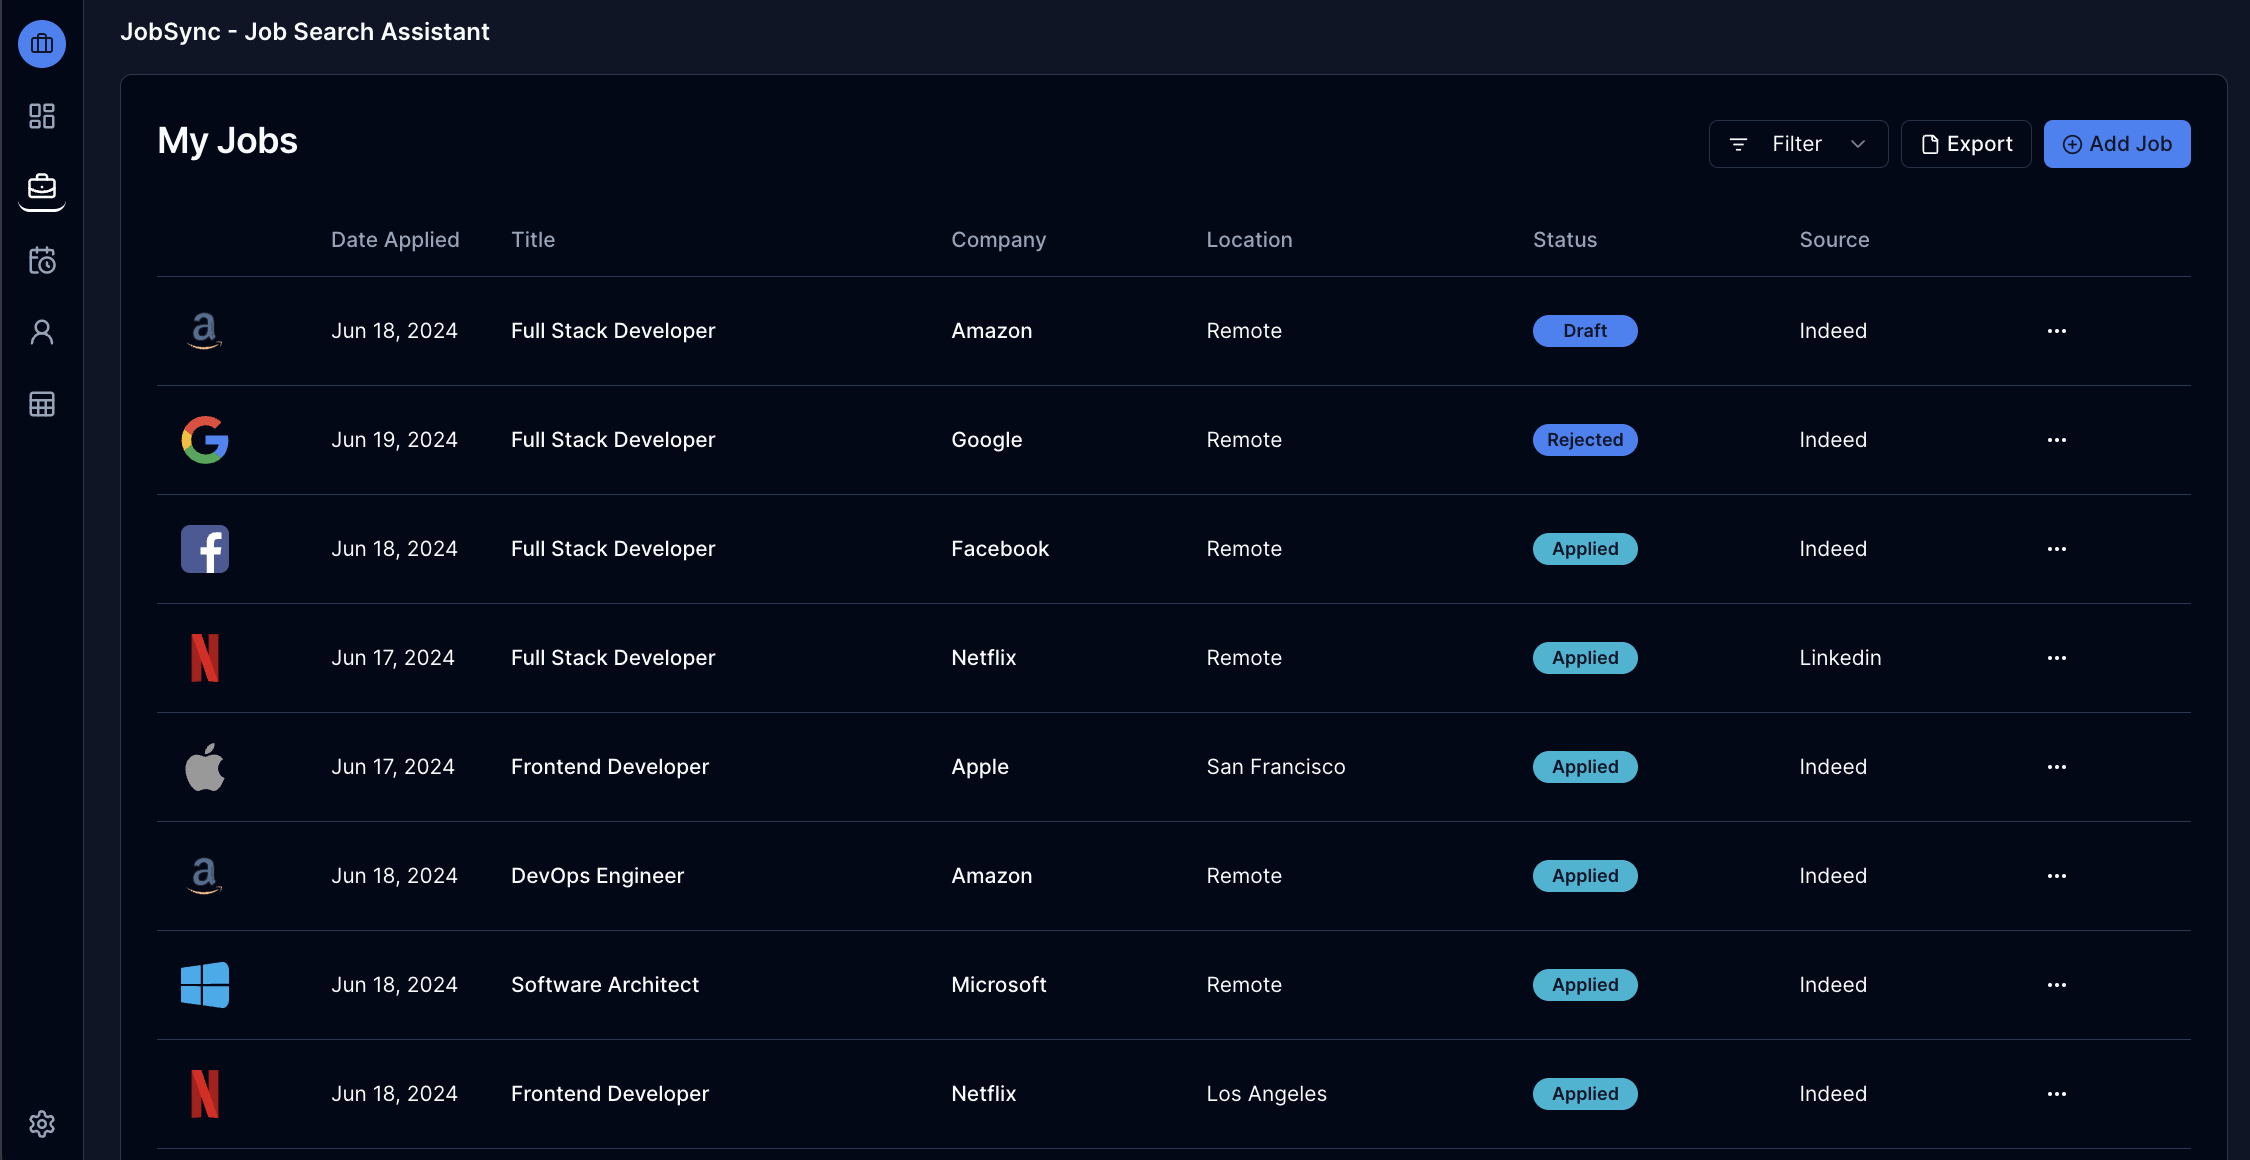Screen dimensions: 2250x1160
Task: Click the Apple logo icon
Action: pos(205,767)
